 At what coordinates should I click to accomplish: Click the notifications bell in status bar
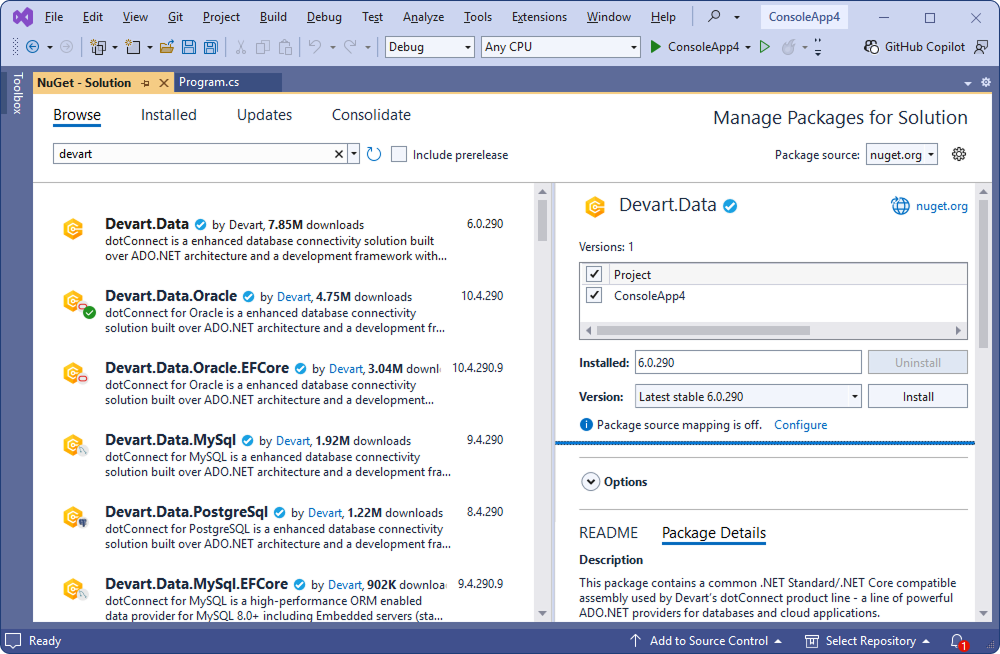click(957, 641)
